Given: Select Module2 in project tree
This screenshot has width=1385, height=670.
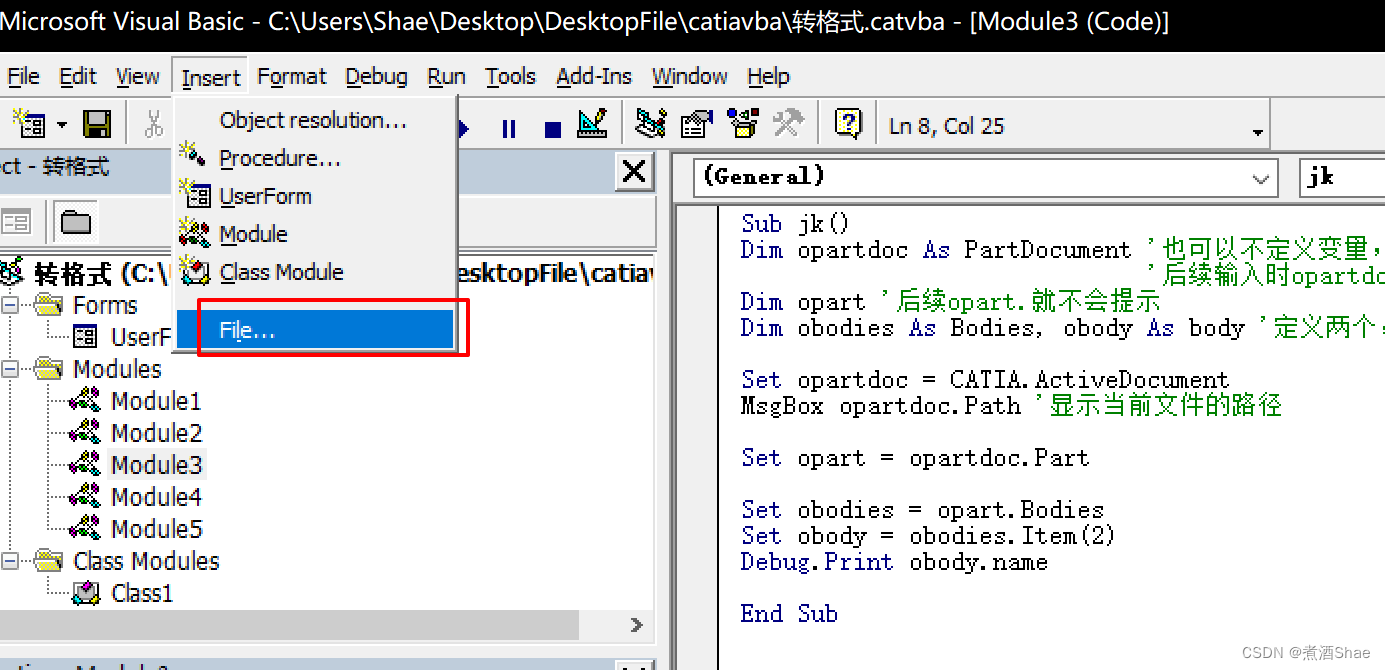Looking at the screenshot, I should 156,433.
